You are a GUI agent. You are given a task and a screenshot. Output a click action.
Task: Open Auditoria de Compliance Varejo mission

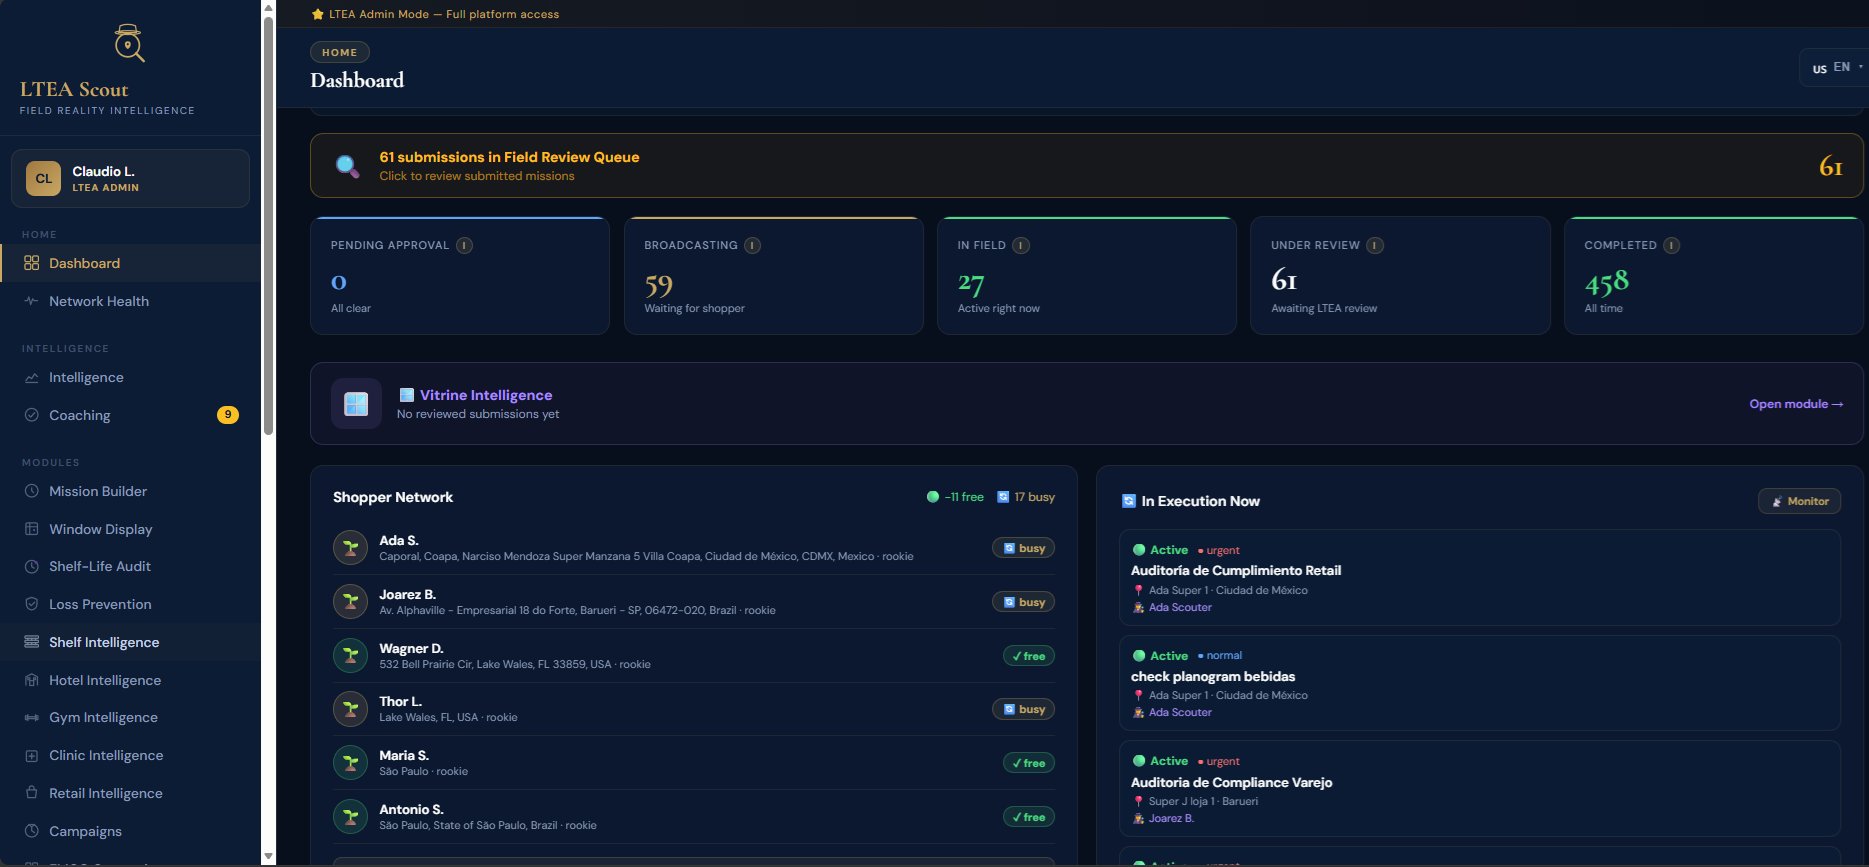coord(1480,789)
